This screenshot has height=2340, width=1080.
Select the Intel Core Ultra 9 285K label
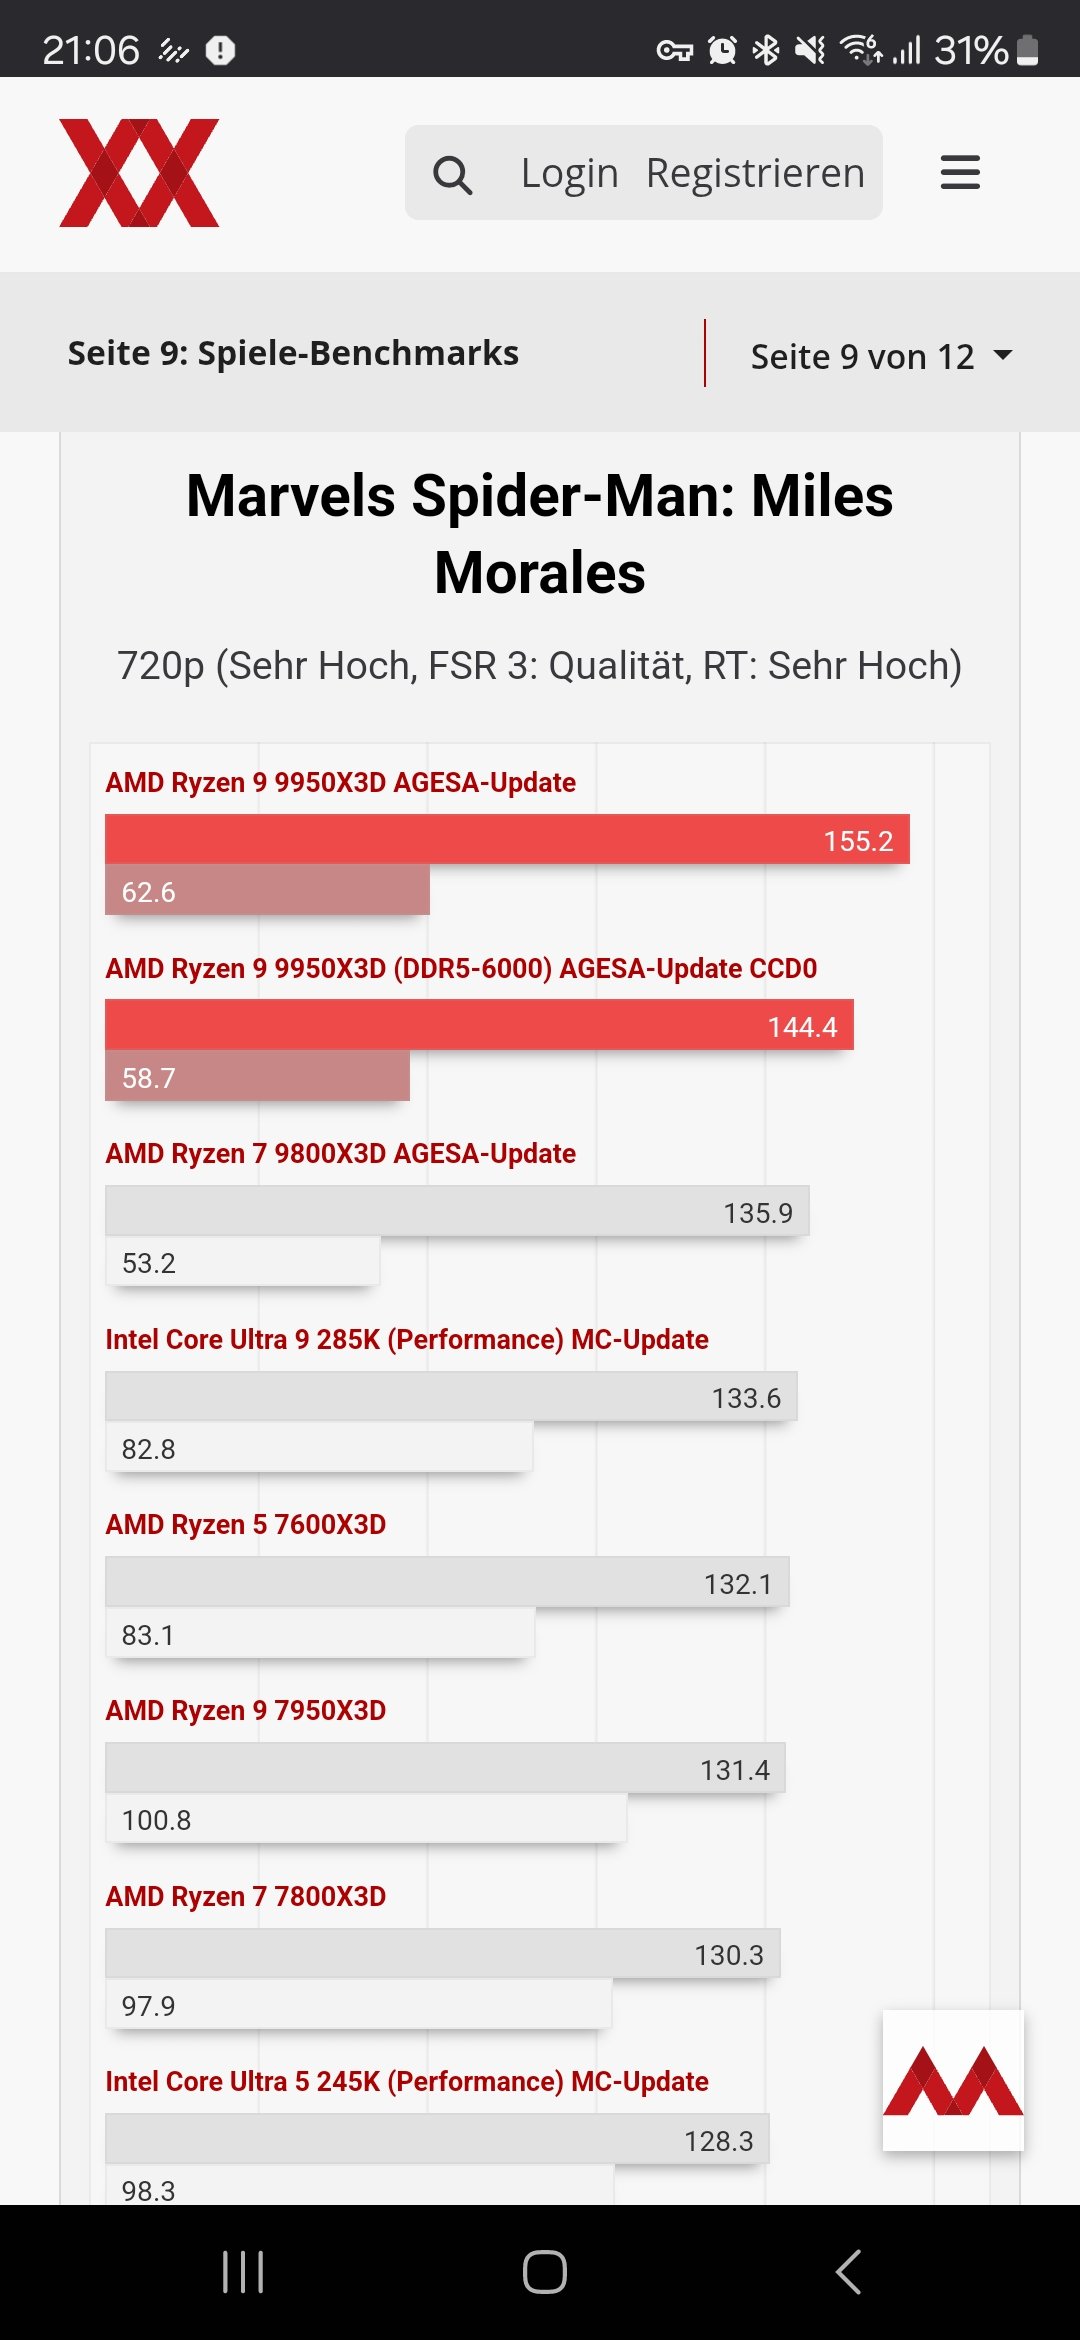pyautogui.click(x=407, y=1339)
